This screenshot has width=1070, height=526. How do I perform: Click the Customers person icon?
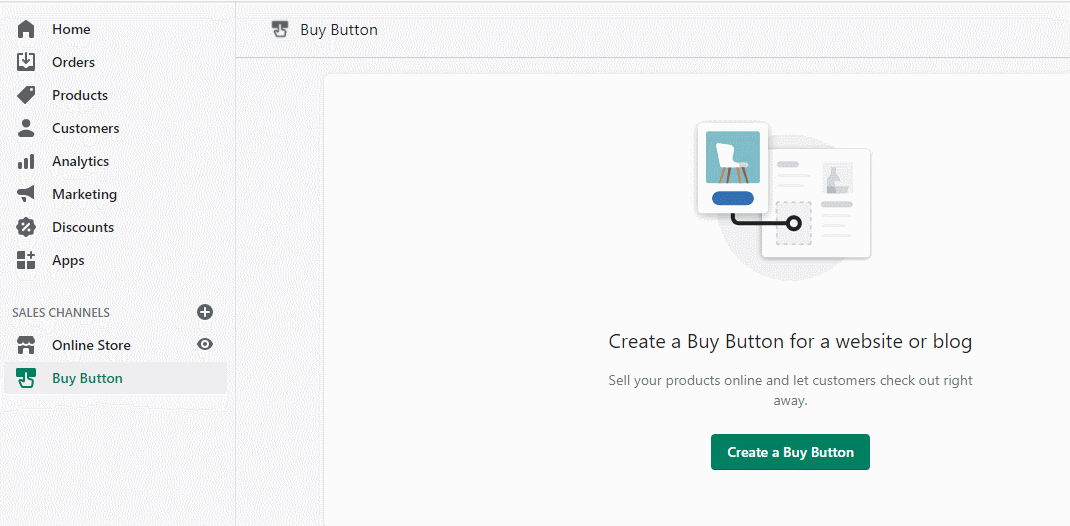tap(26, 128)
